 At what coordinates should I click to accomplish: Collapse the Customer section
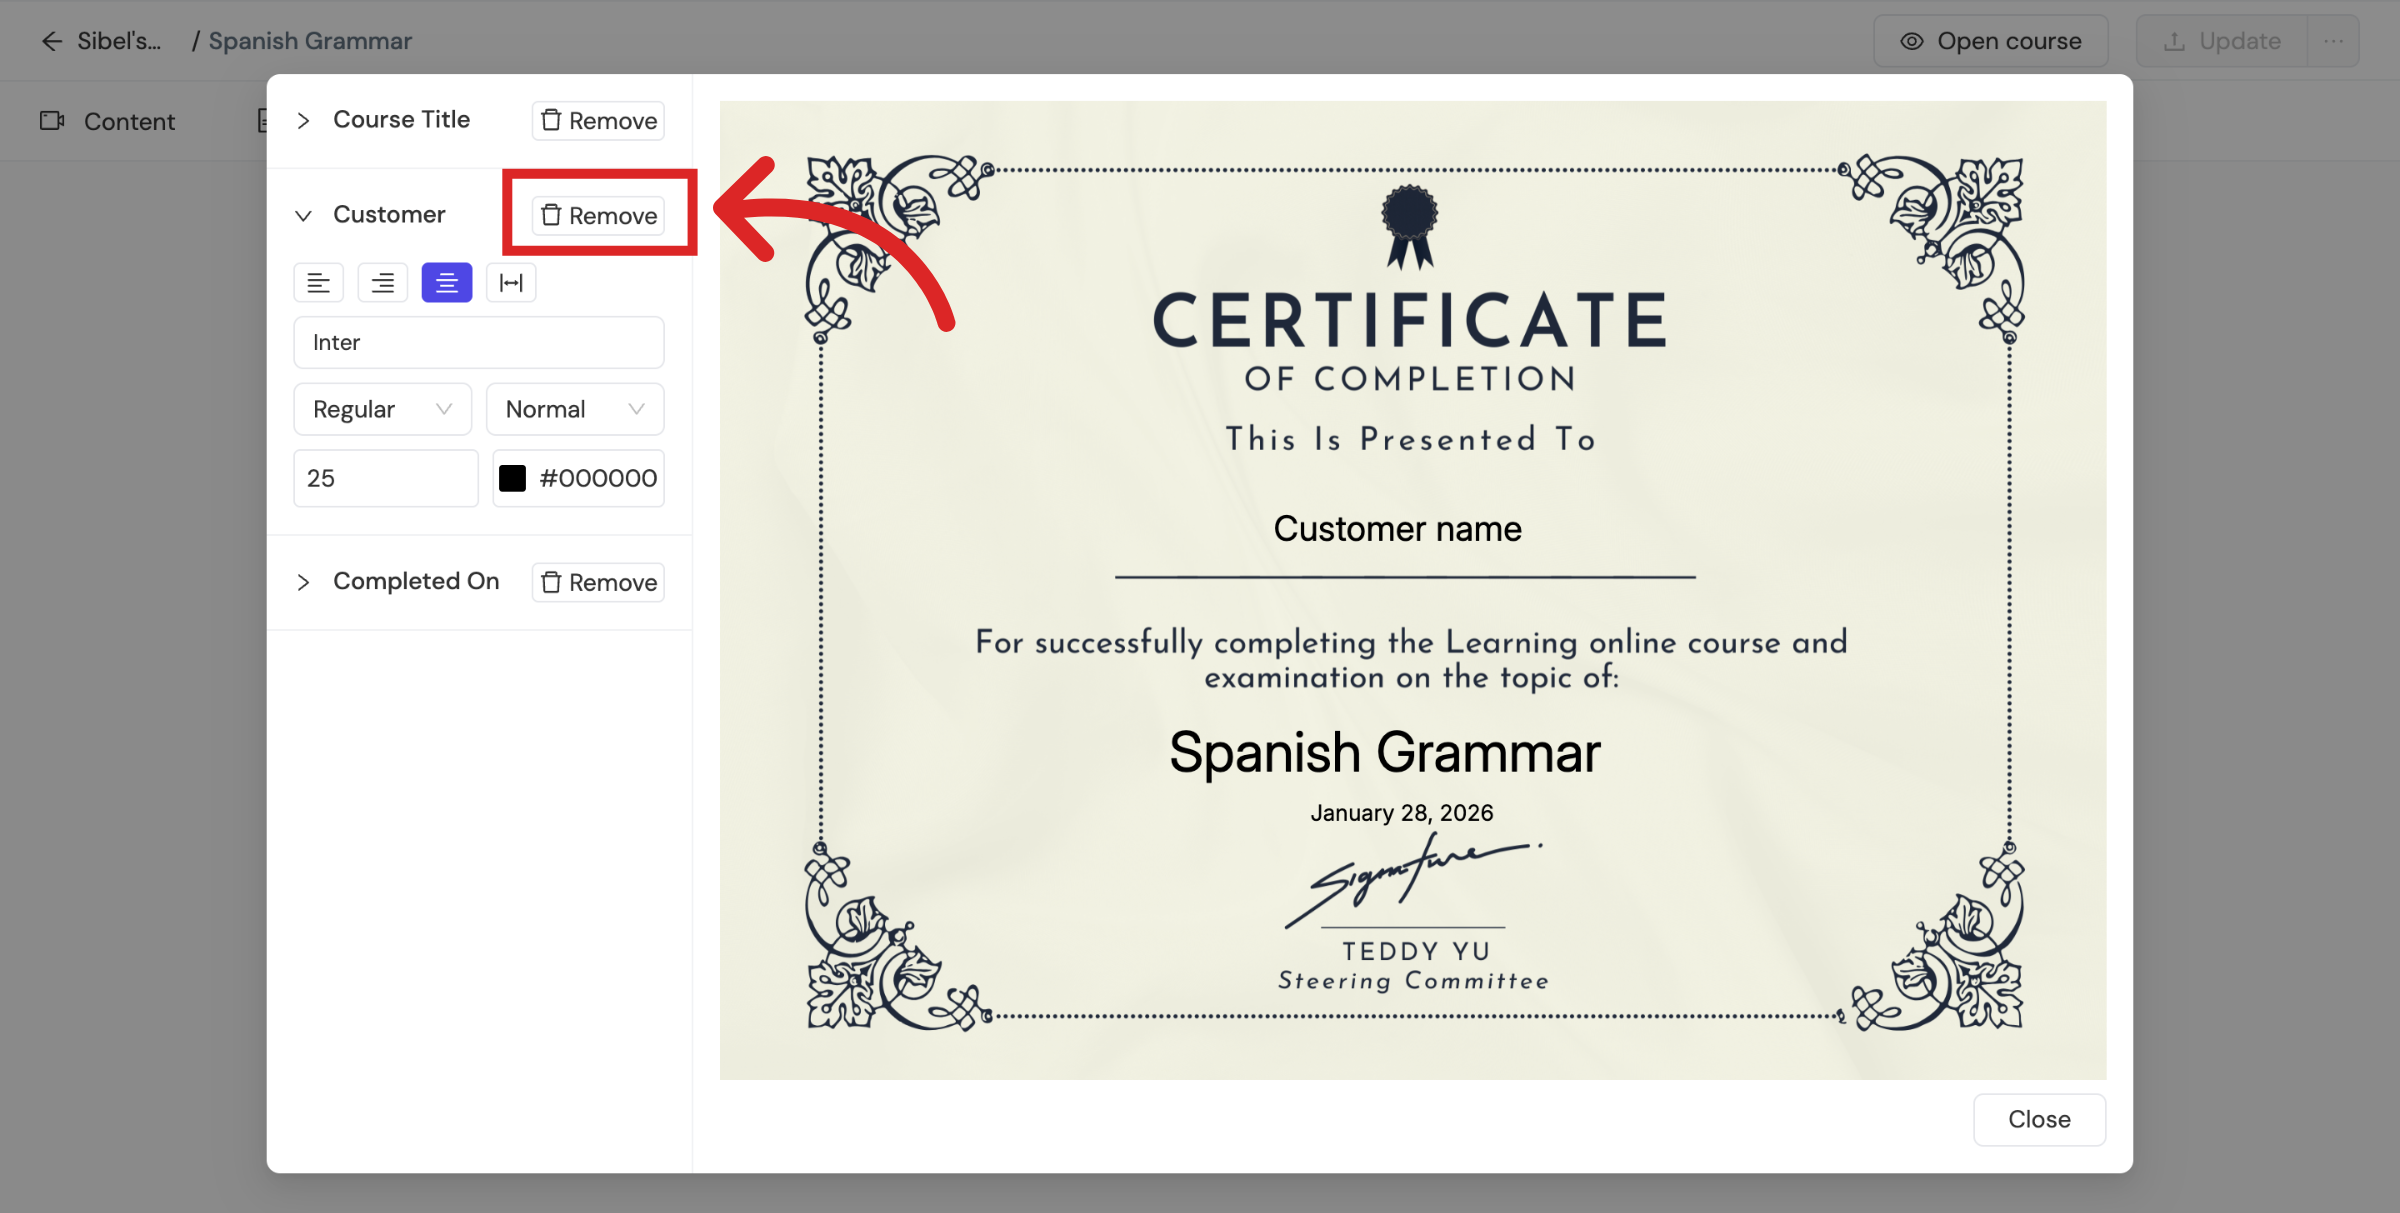click(303, 216)
